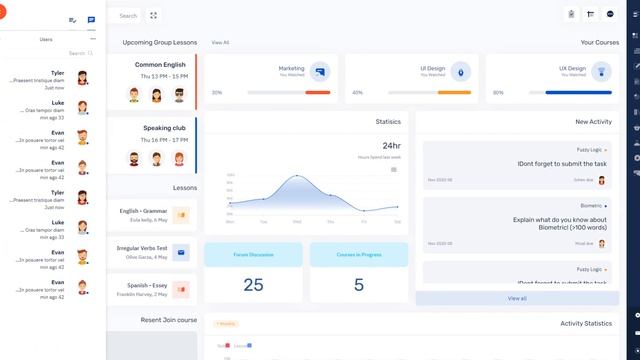Click the Spanish - Essey red icon

181,290
